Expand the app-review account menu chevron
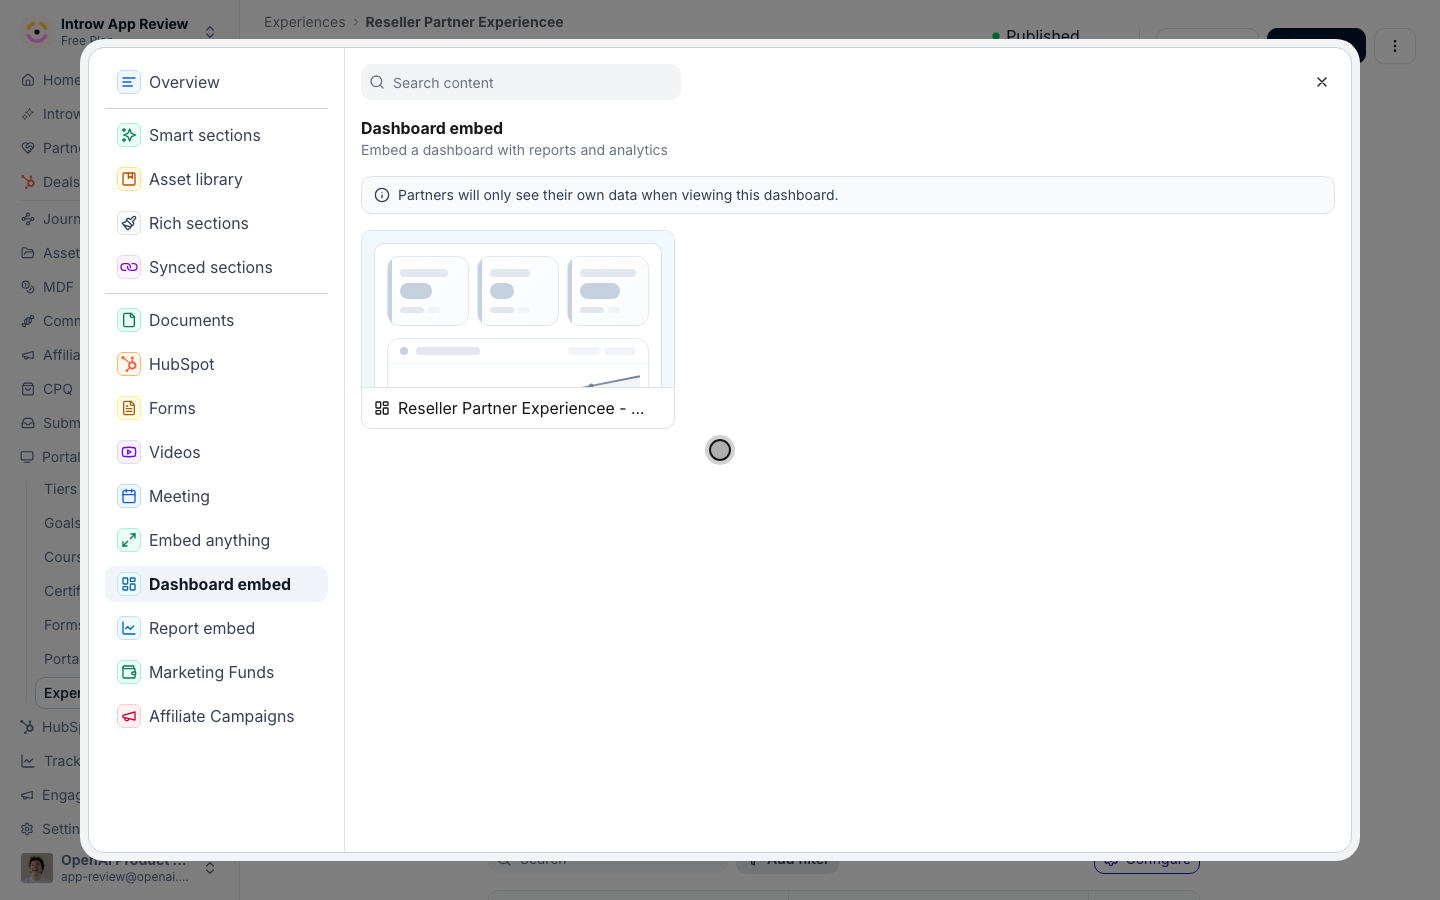1440x900 pixels. coord(210,868)
